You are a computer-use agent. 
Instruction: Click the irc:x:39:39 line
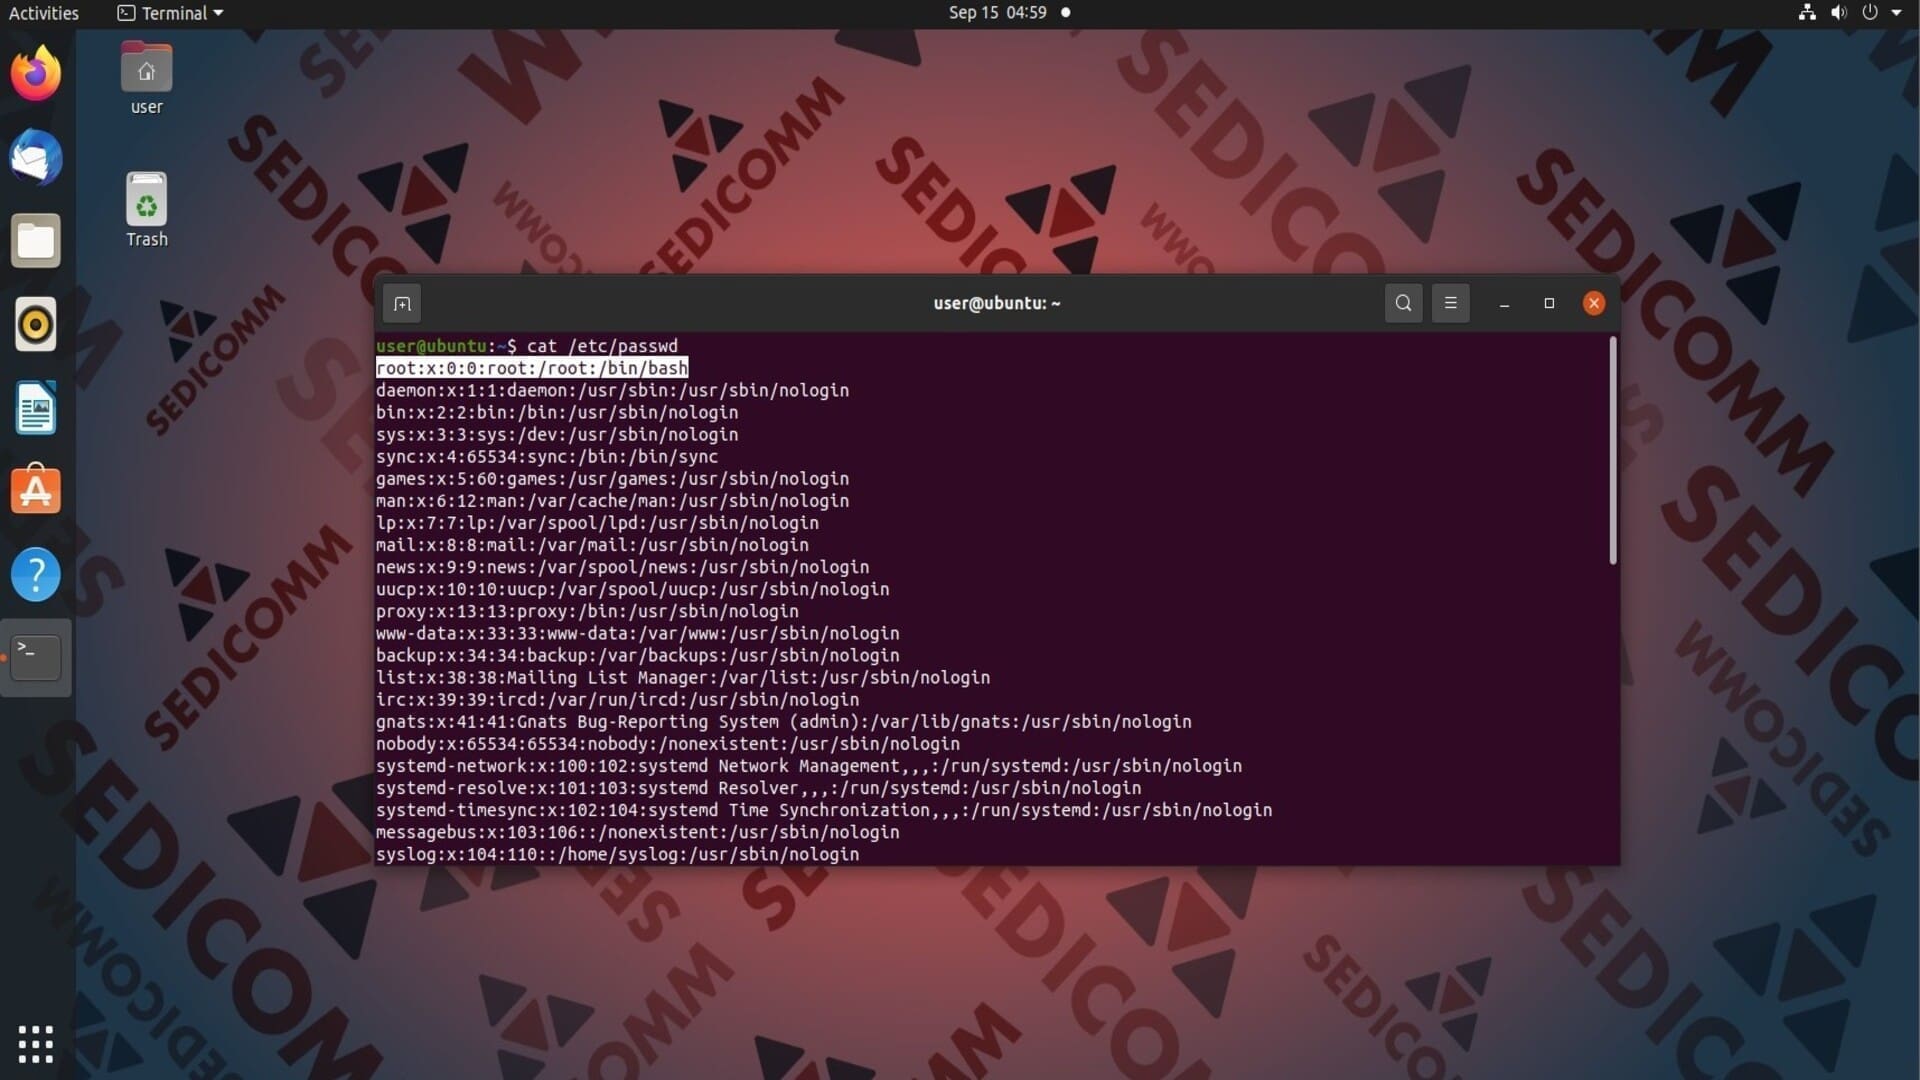[617, 699]
